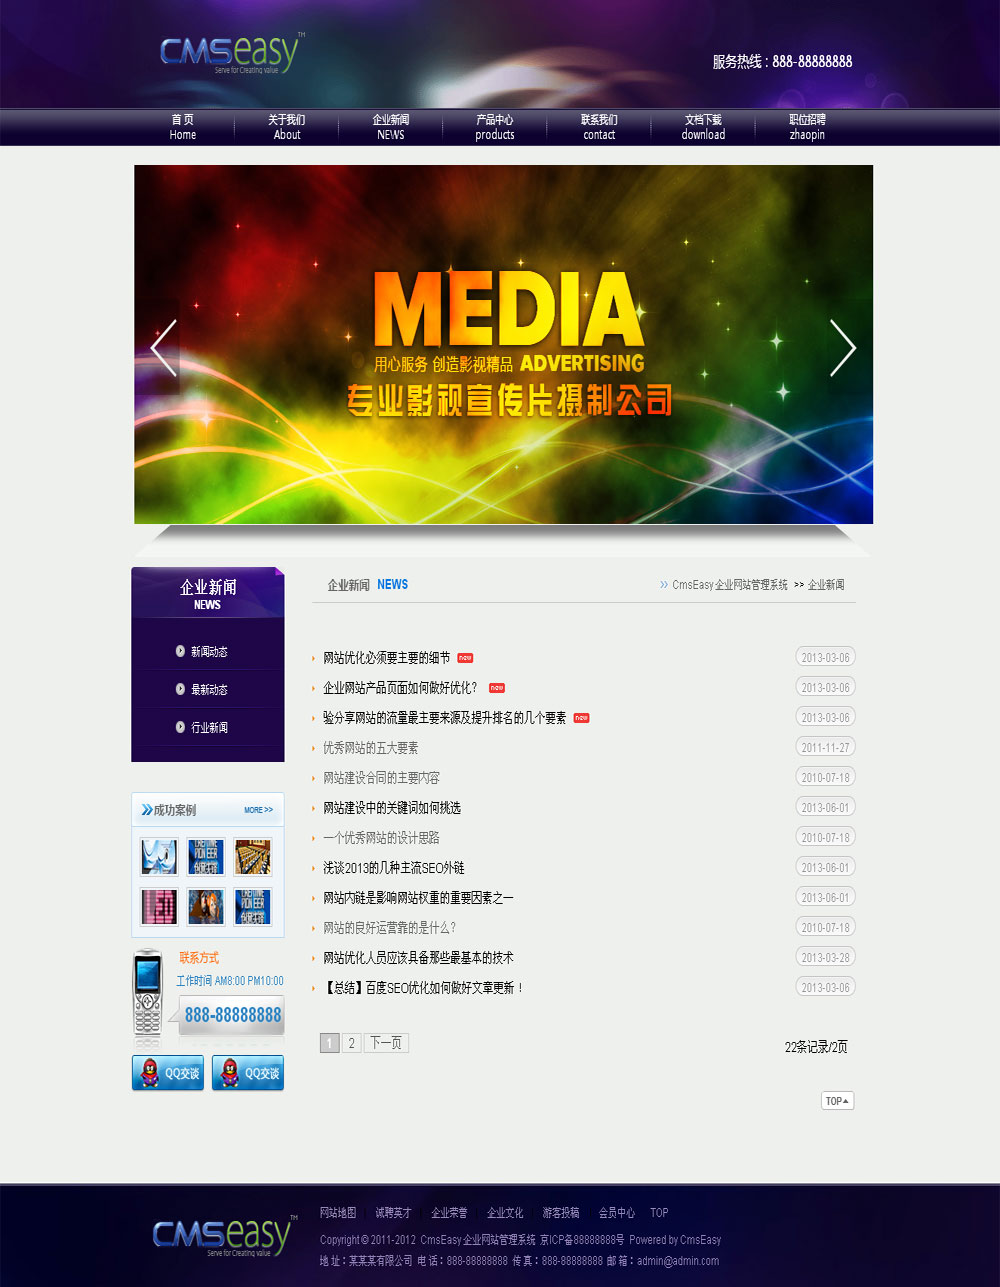The height and width of the screenshot is (1287, 1000).
Task: Click the CMSeasy logo in the header
Action: (231, 54)
